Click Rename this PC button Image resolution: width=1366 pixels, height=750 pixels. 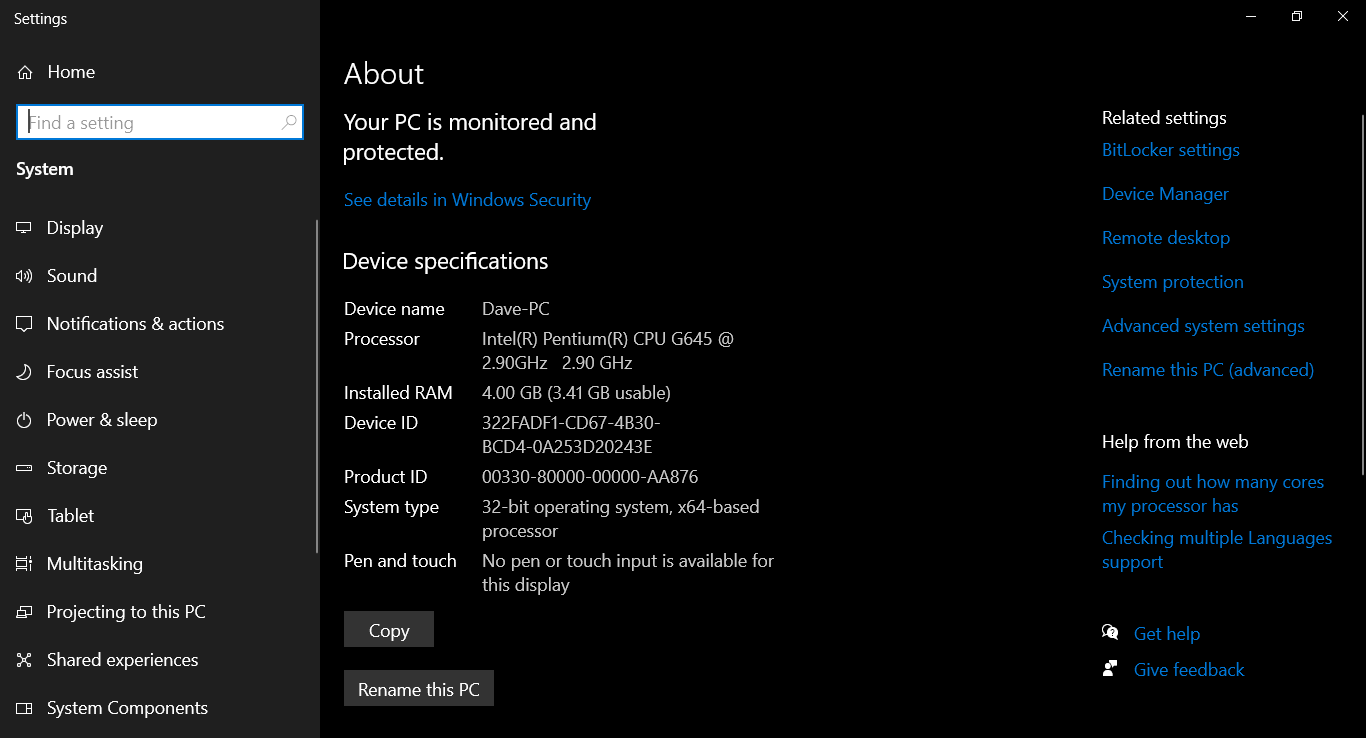[x=419, y=690]
